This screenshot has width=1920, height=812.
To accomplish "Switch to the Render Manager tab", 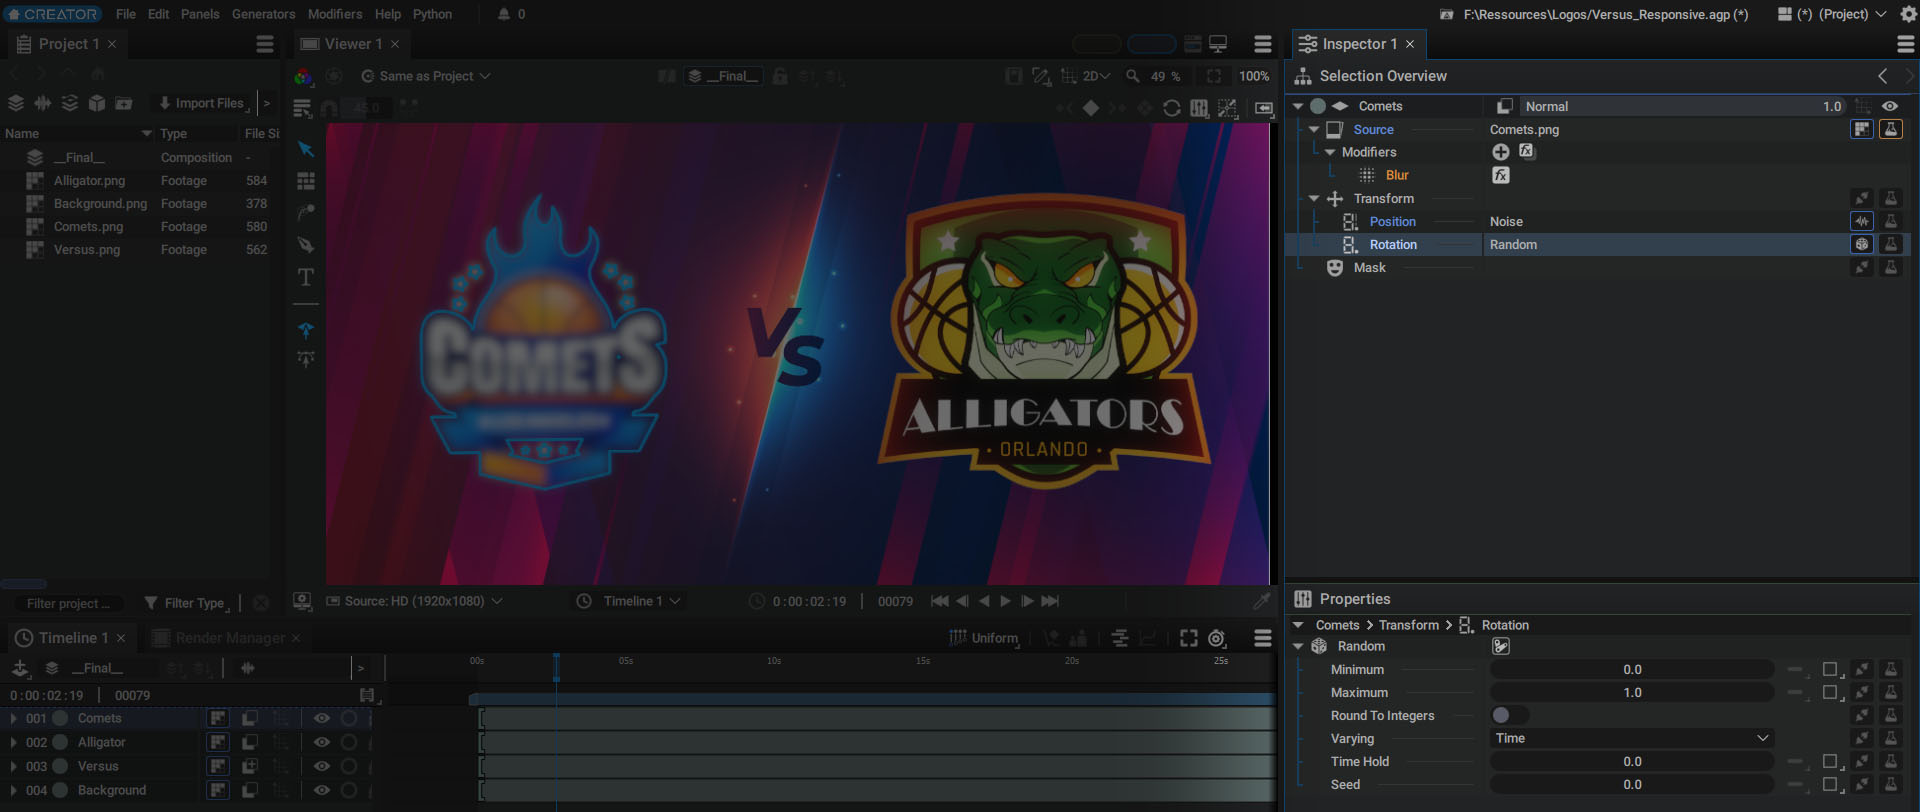I will (229, 638).
